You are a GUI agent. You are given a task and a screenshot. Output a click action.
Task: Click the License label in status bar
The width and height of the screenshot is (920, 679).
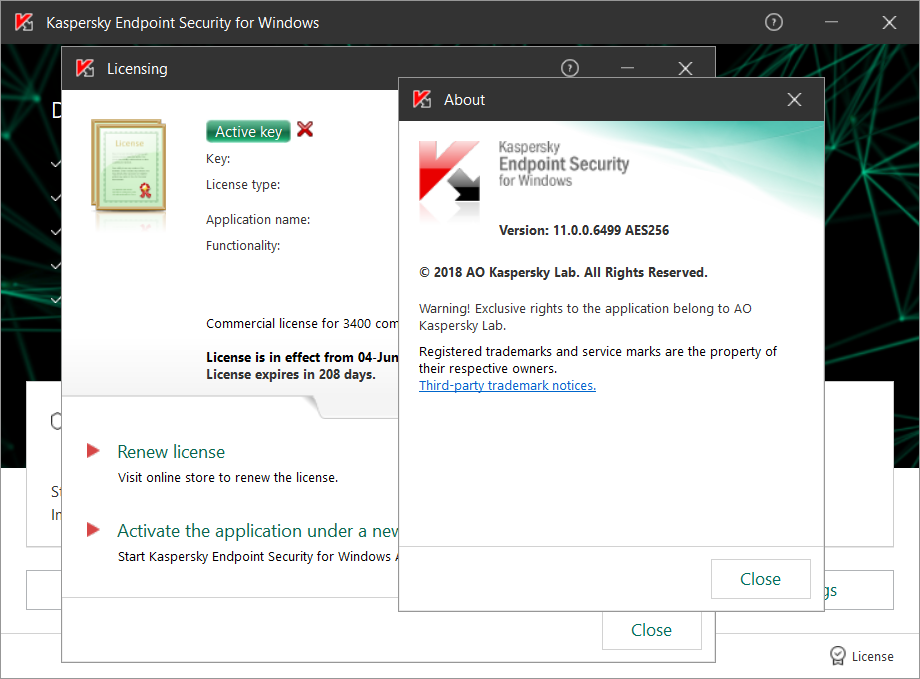click(872, 656)
